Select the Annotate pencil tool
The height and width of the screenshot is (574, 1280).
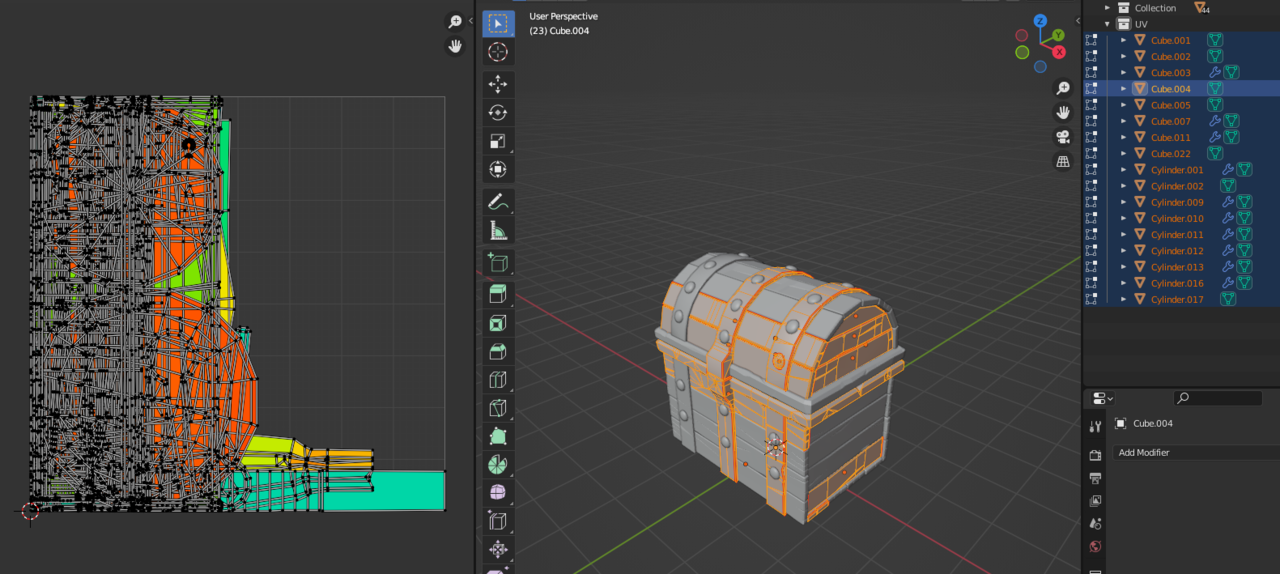[x=498, y=202]
